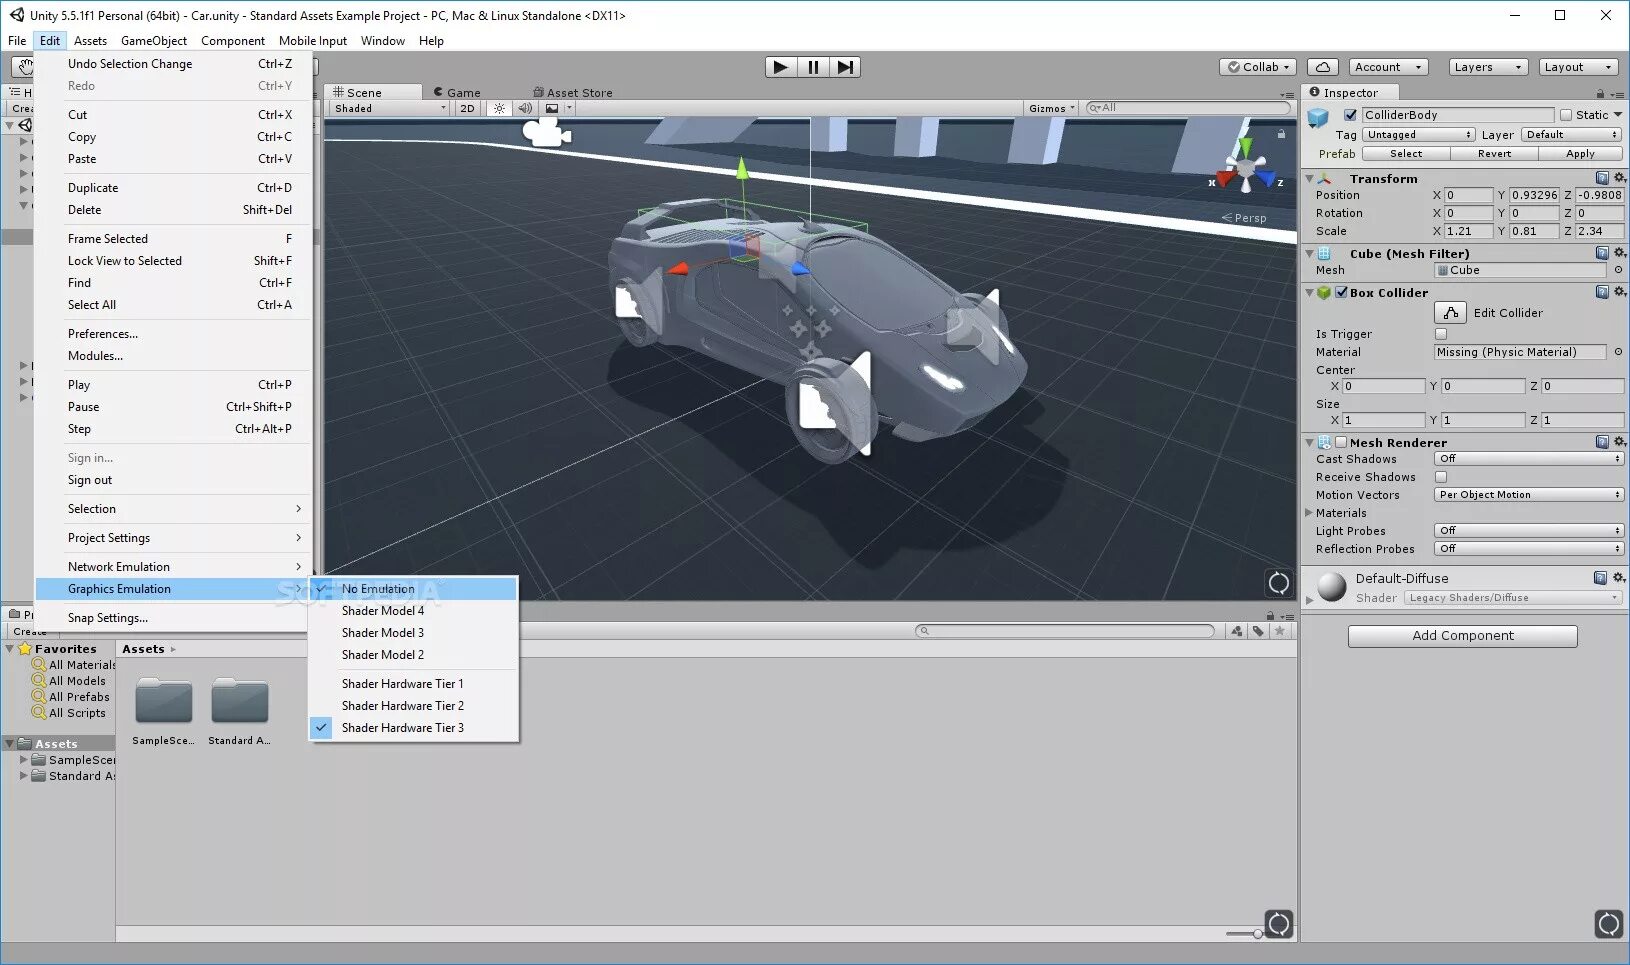Click Search by Type icon in Project
The image size is (1630, 965).
pos(1237,631)
